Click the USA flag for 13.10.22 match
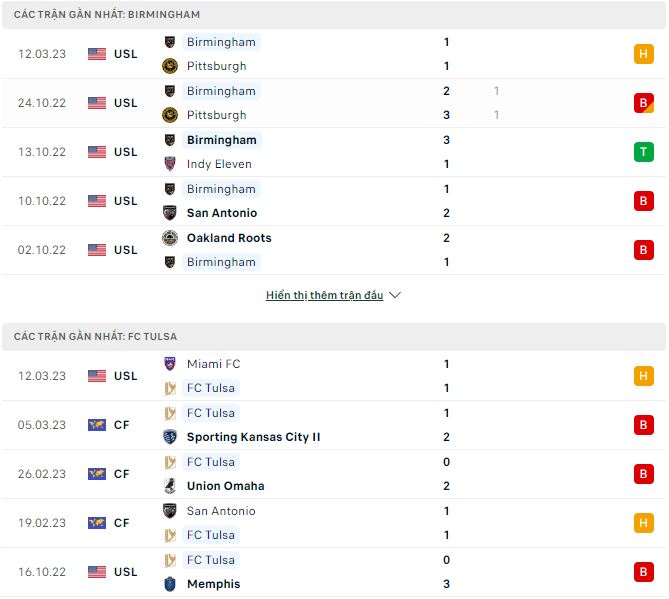 97,152
